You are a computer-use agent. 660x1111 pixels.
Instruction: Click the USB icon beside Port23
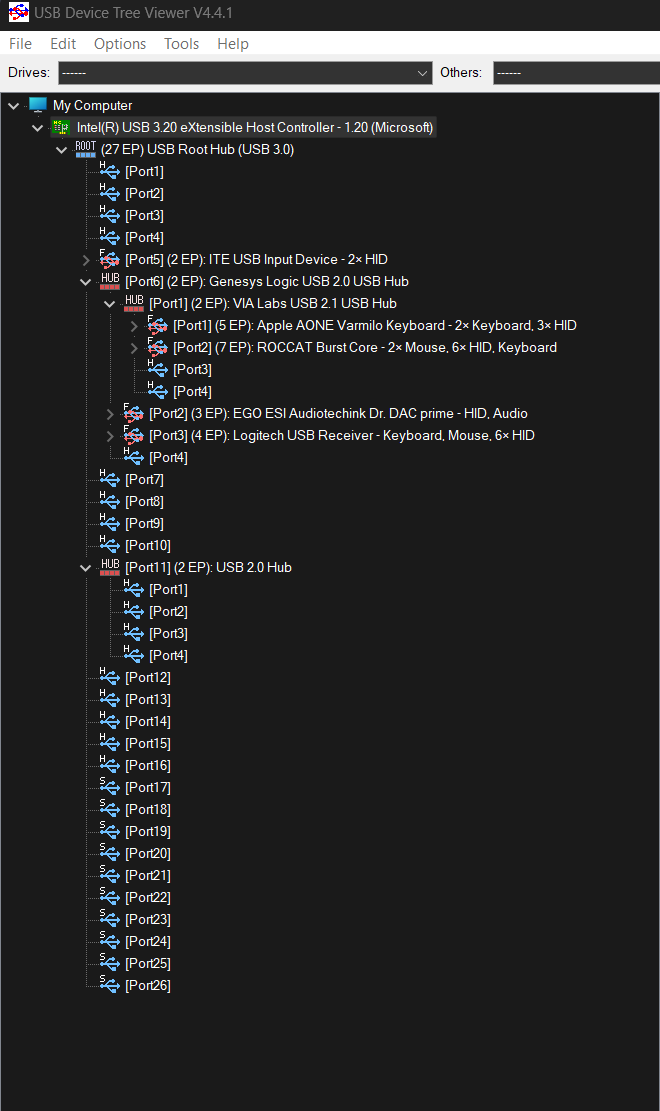click(109, 918)
